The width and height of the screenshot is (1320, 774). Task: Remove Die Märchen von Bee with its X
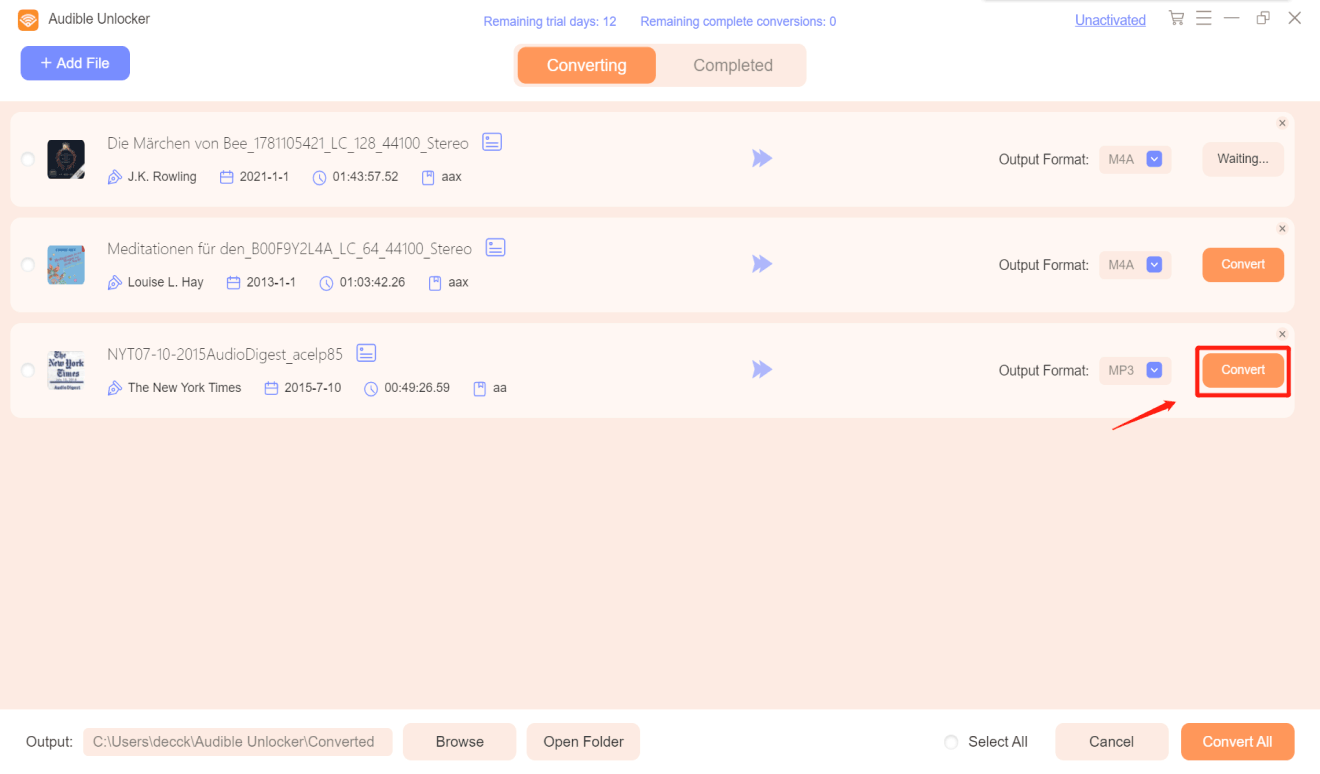(x=1282, y=123)
